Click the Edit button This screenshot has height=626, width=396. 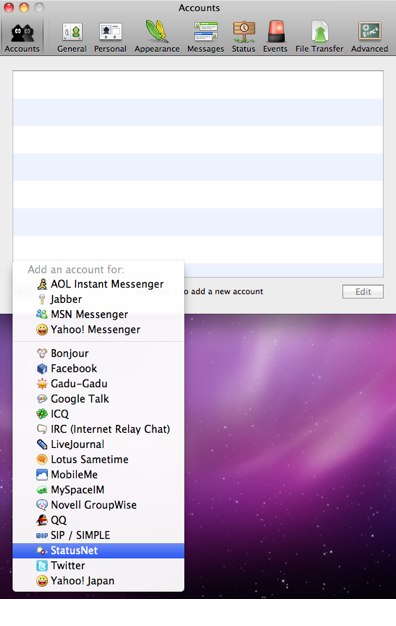click(x=363, y=292)
